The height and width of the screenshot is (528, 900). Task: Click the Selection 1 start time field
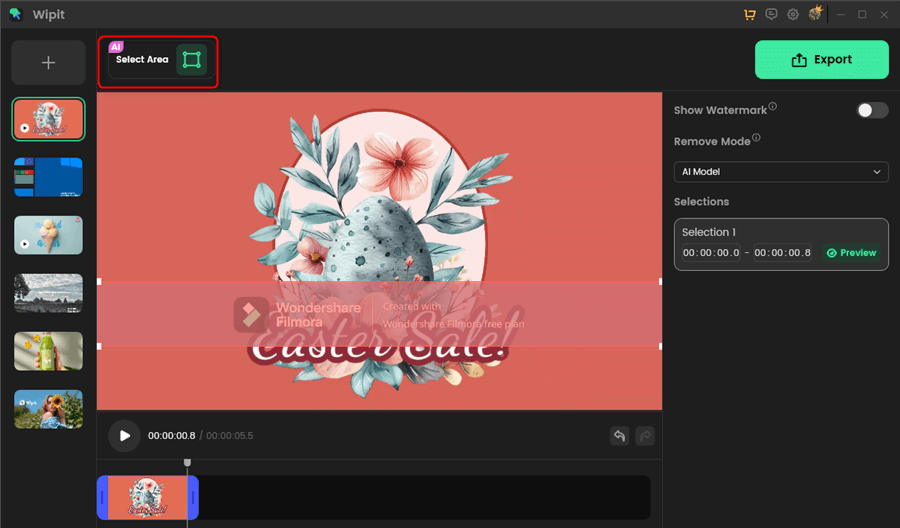click(x=711, y=253)
